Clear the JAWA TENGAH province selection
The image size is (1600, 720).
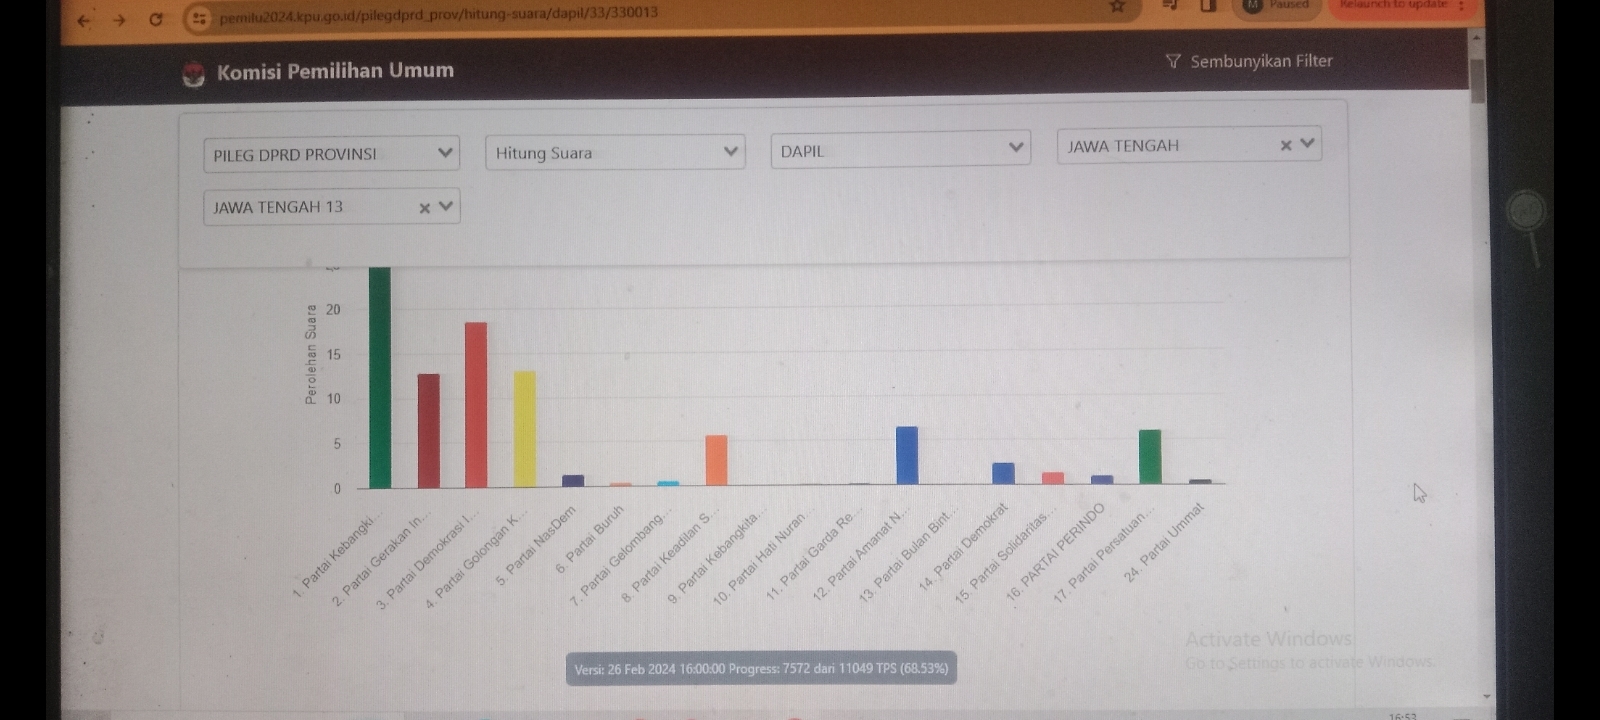click(1286, 146)
